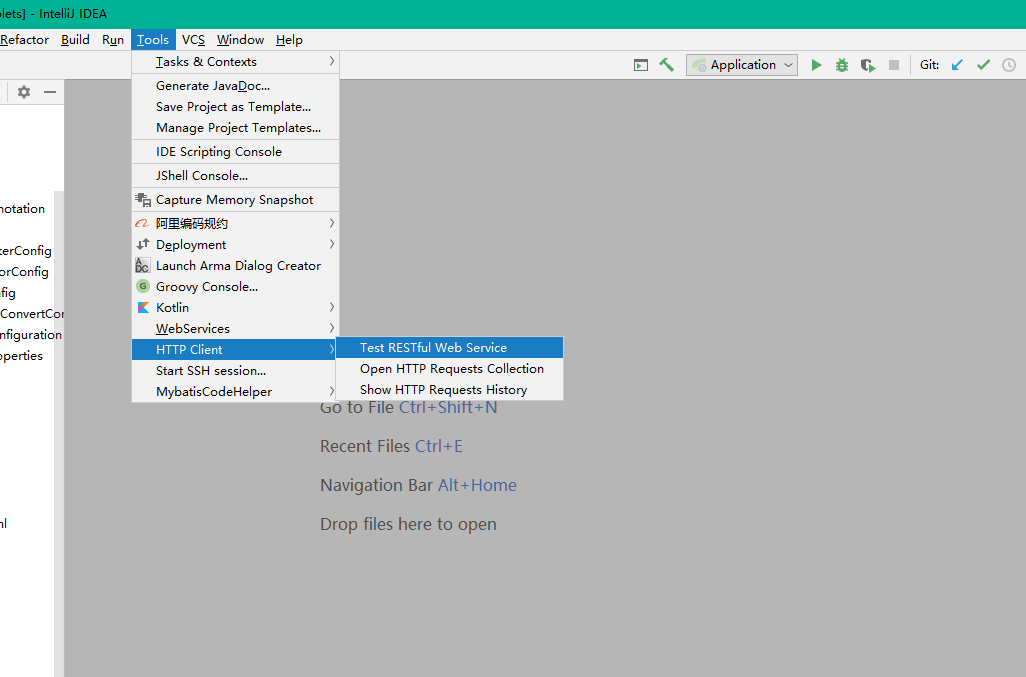The image size is (1026, 677).
Task: Expand MybatisCodeHelper submenu arrow
Action: pyautogui.click(x=332, y=391)
